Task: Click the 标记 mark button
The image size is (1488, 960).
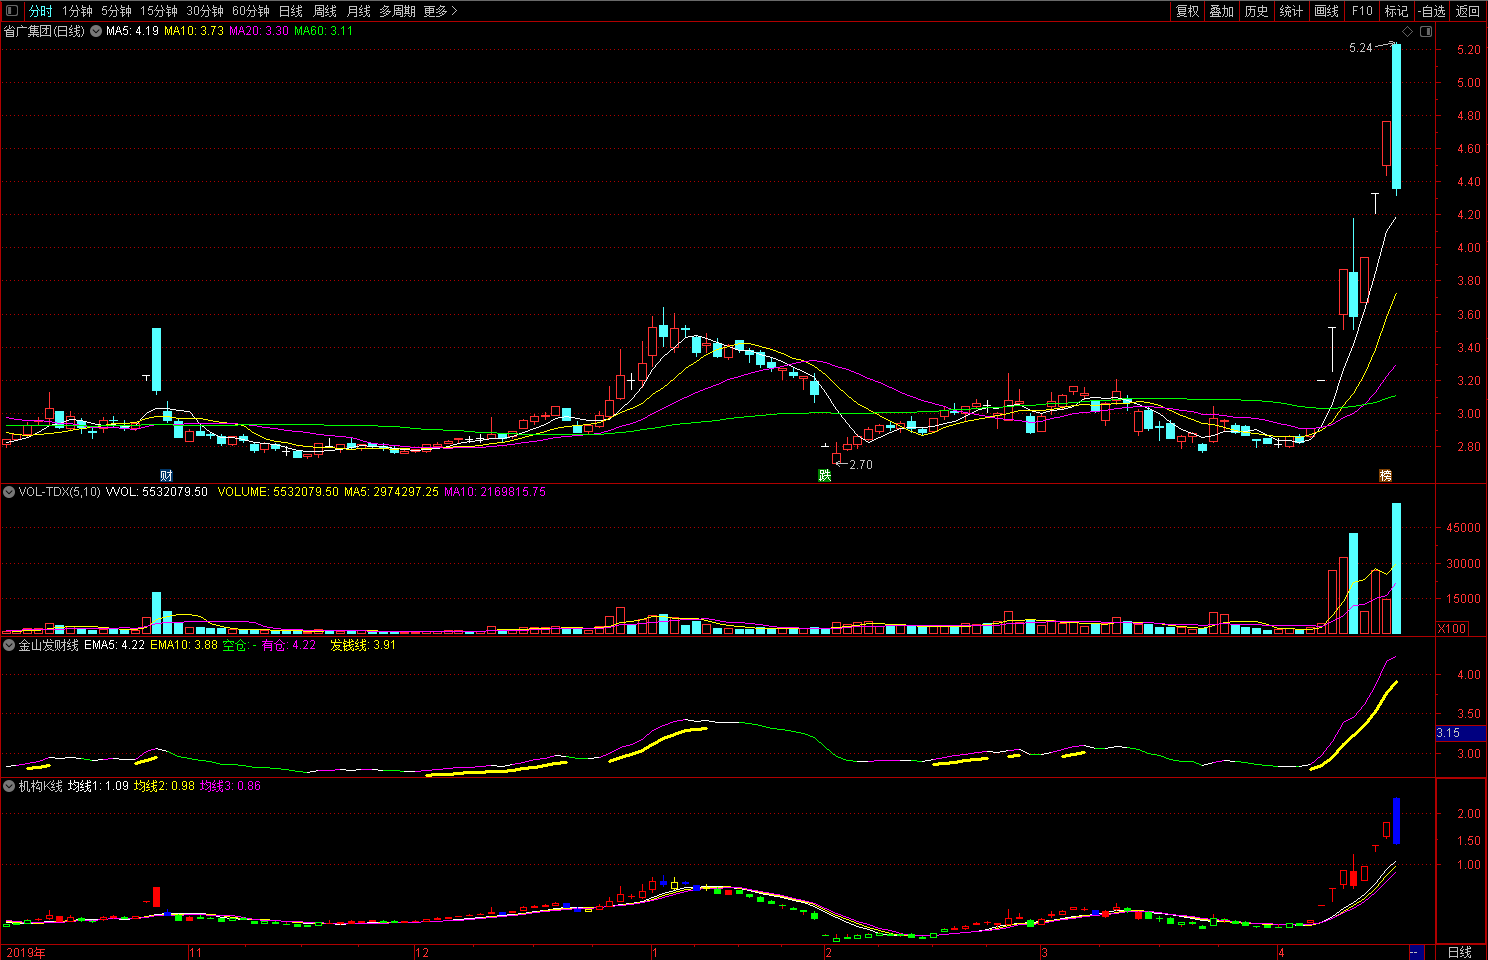Action: (x=1396, y=11)
